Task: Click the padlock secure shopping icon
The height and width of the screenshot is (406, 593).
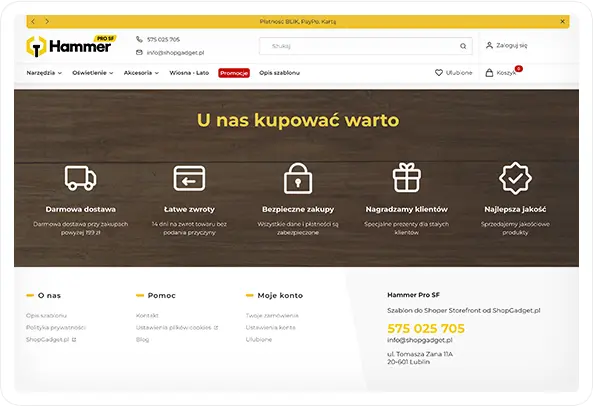Action: pyautogui.click(x=298, y=178)
